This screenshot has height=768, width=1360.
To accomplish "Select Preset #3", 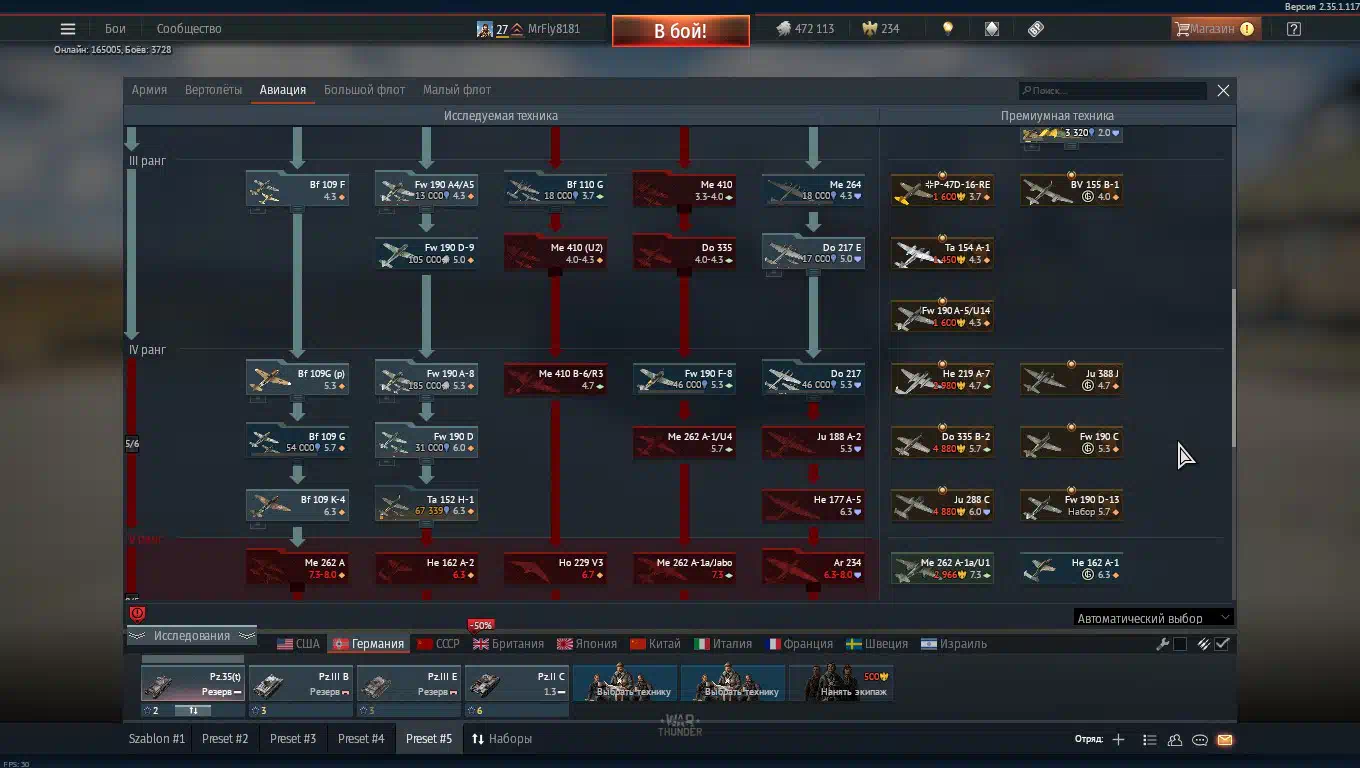I will coord(293,739).
